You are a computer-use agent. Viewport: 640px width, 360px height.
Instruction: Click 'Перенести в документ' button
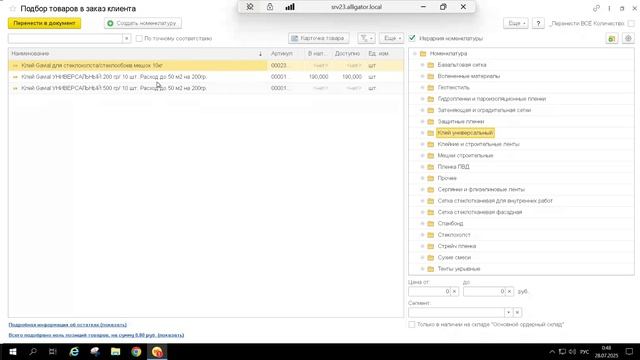pyautogui.click(x=44, y=23)
